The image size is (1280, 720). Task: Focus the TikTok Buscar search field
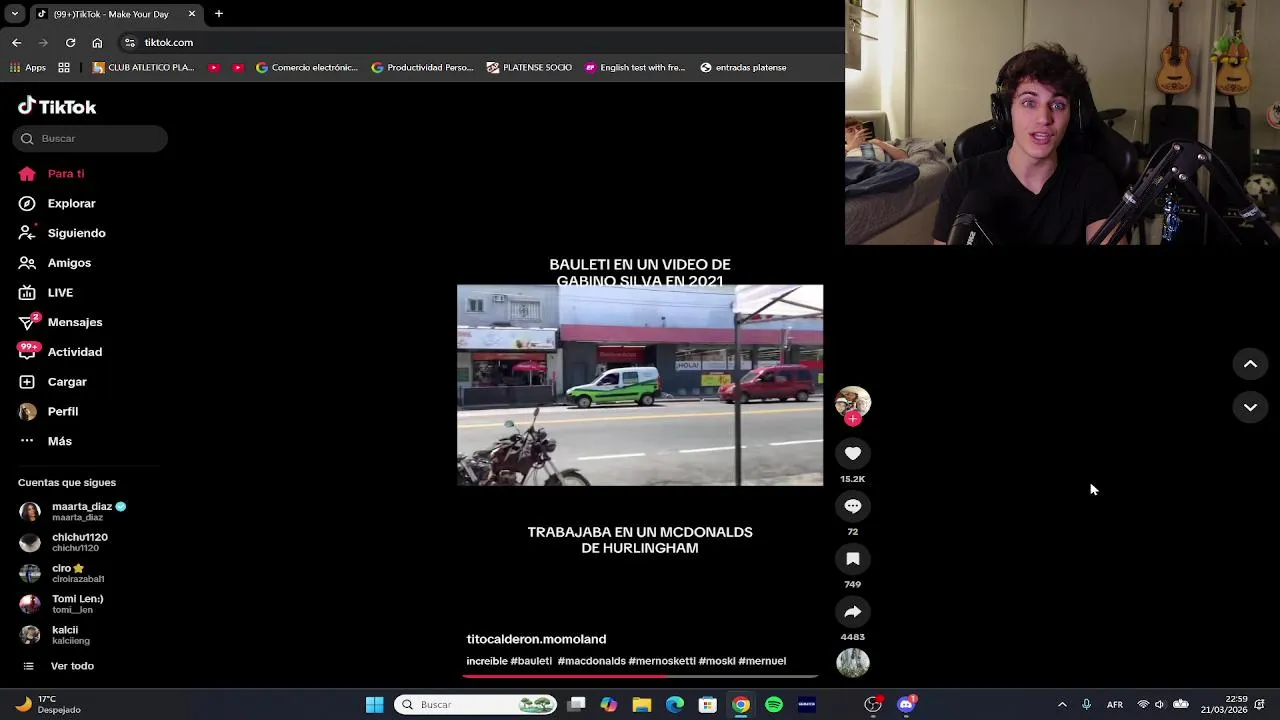pyautogui.click(x=90, y=139)
